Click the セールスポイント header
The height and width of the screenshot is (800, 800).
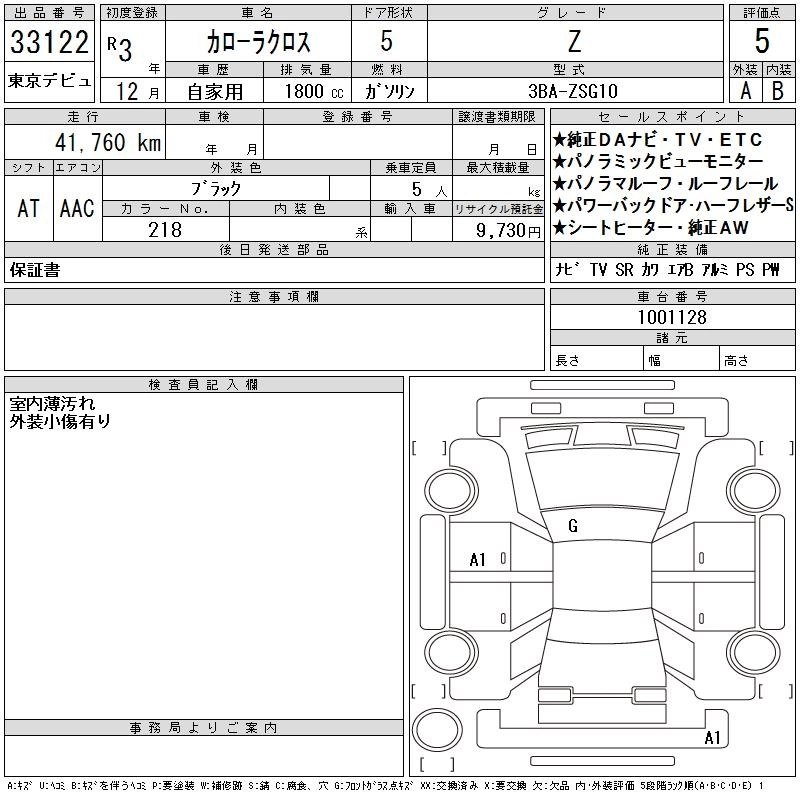[x=672, y=117]
